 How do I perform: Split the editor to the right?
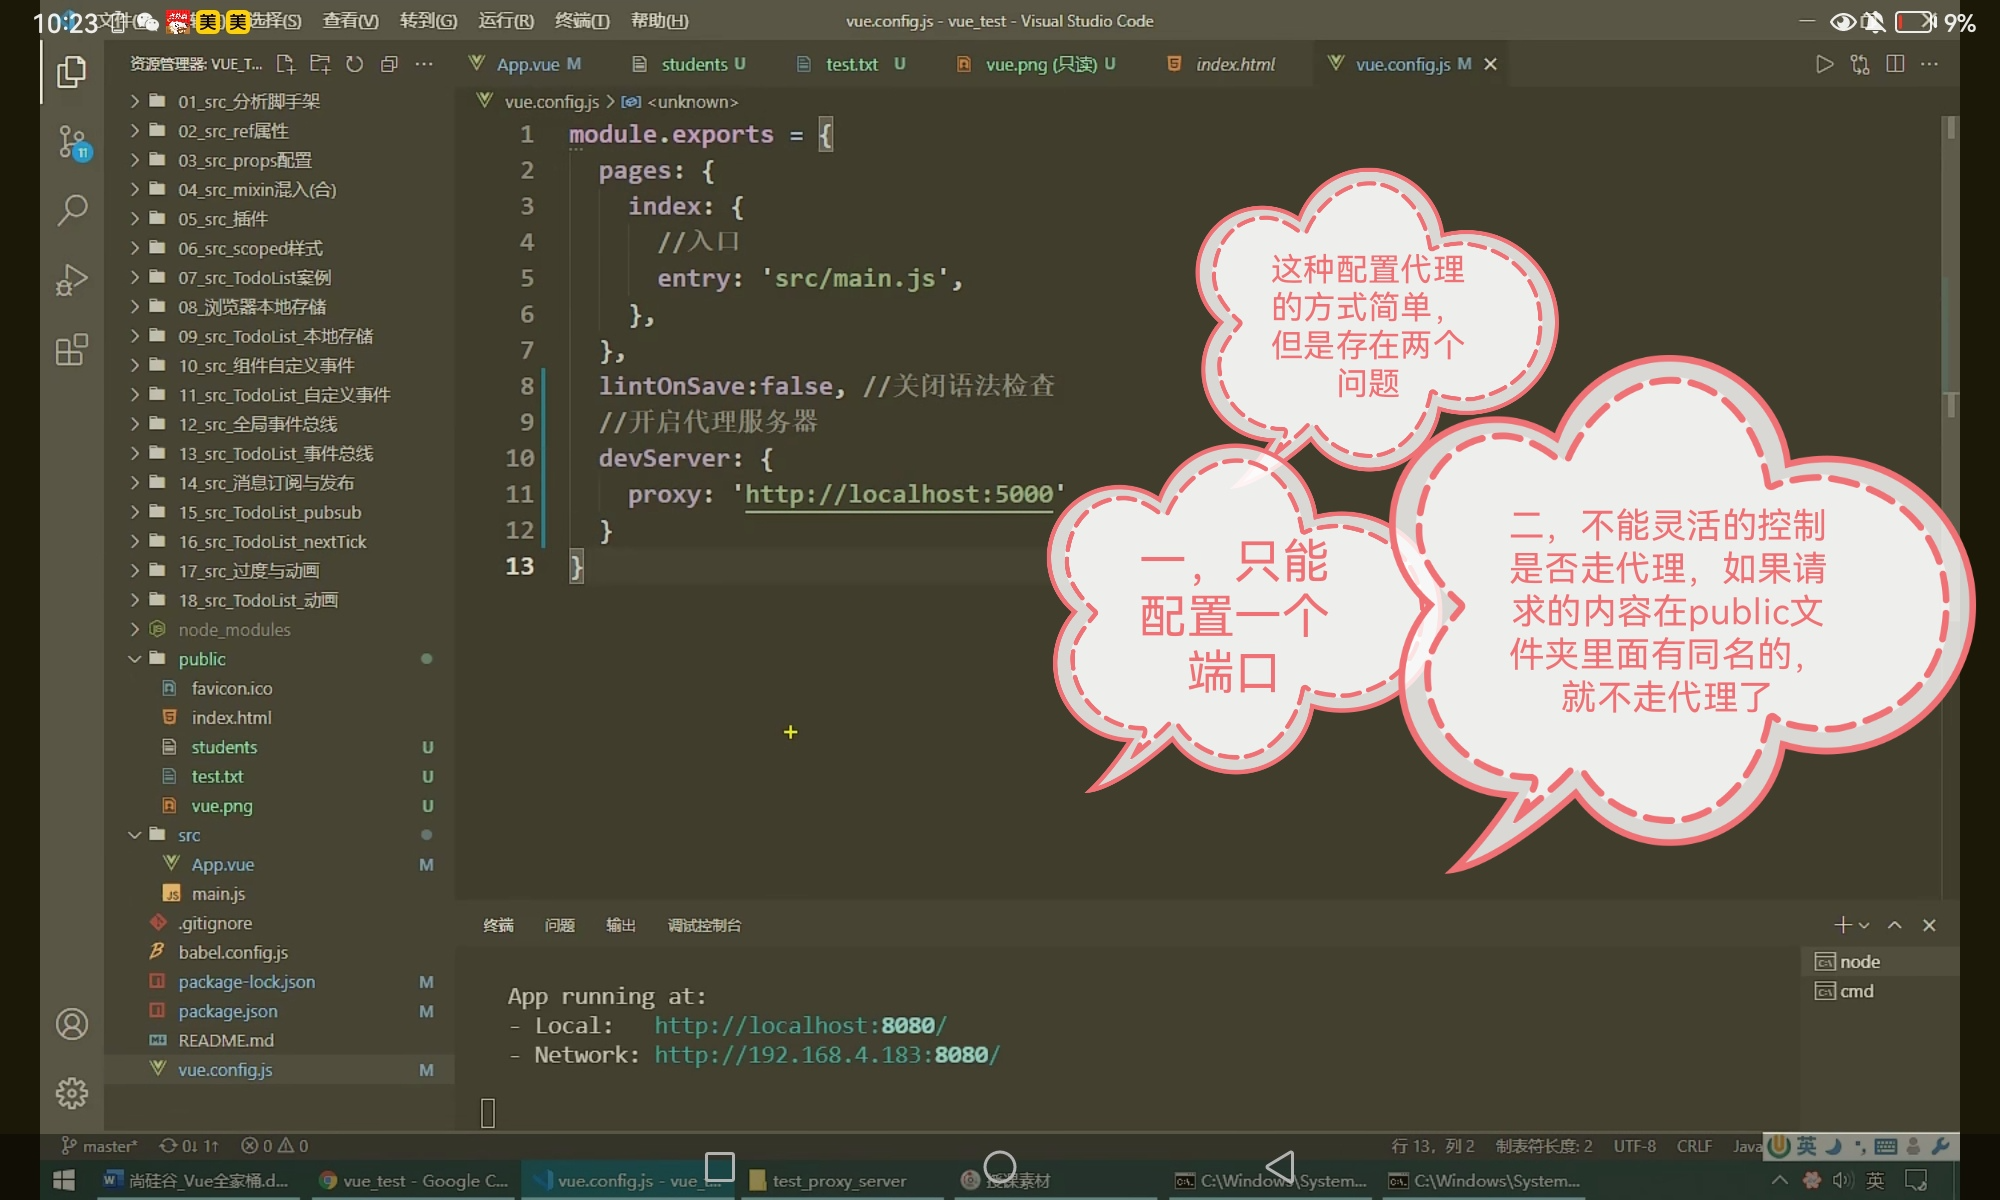coord(1894,64)
